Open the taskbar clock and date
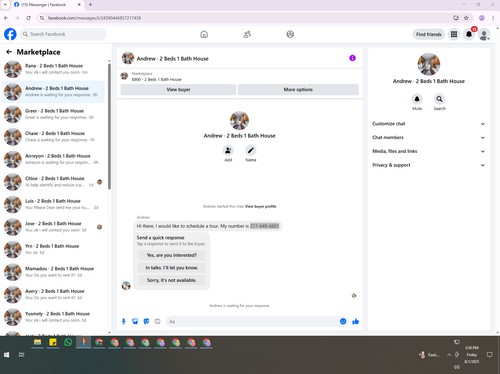The height and width of the screenshot is (374, 500). [x=472, y=355]
